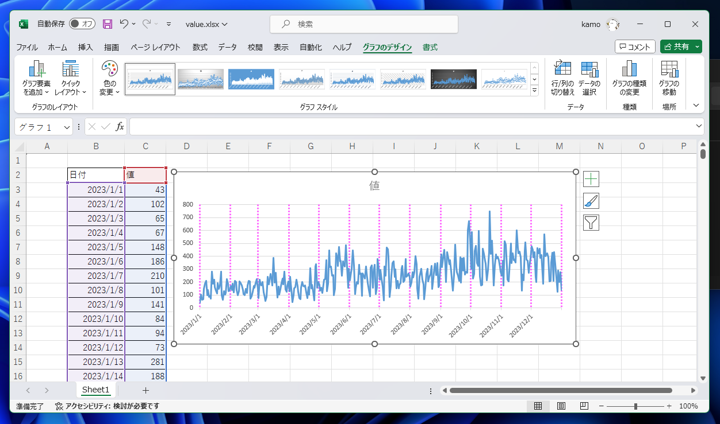The height and width of the screenshot is (424, 720).
Task: Open the chart filter funnel button
Action: [x=591, y=223]
